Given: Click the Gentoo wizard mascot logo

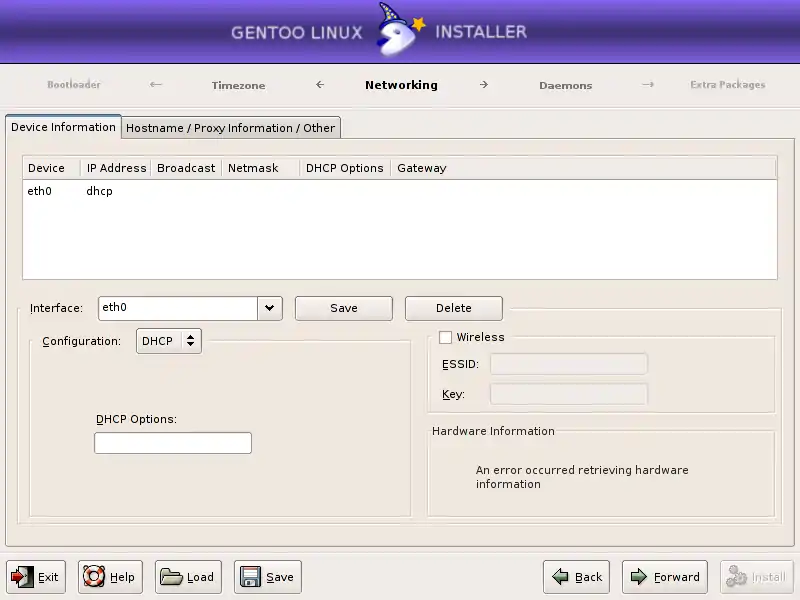Looking at the screenshot, I should tap(398, 30).
